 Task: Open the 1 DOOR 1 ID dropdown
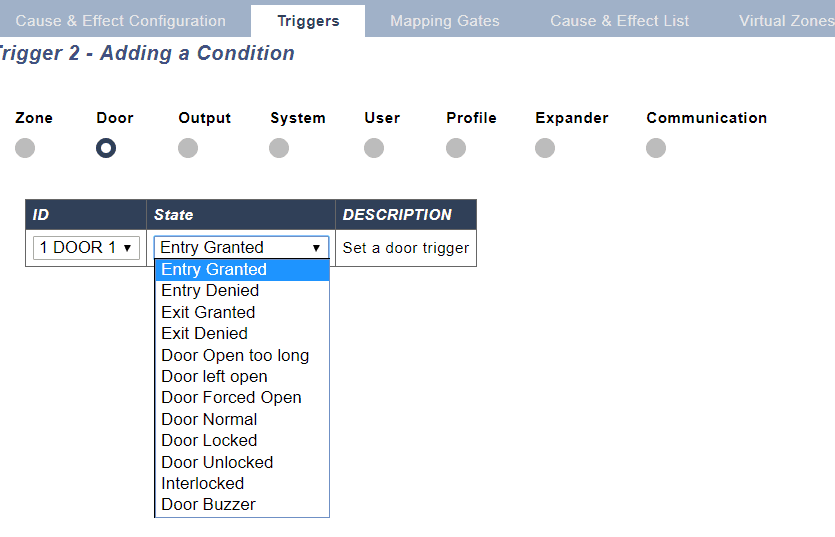point(86,248)
